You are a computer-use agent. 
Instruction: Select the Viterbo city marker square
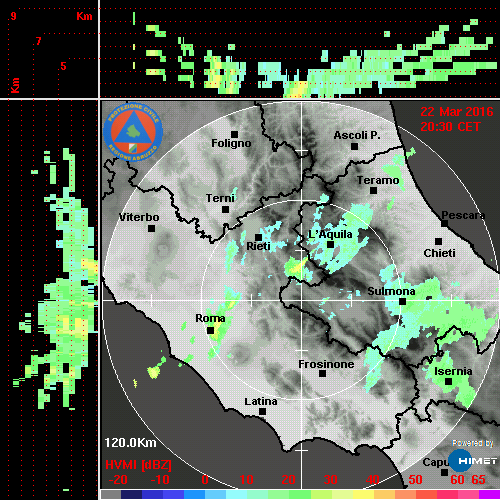[x=151, y=229]
